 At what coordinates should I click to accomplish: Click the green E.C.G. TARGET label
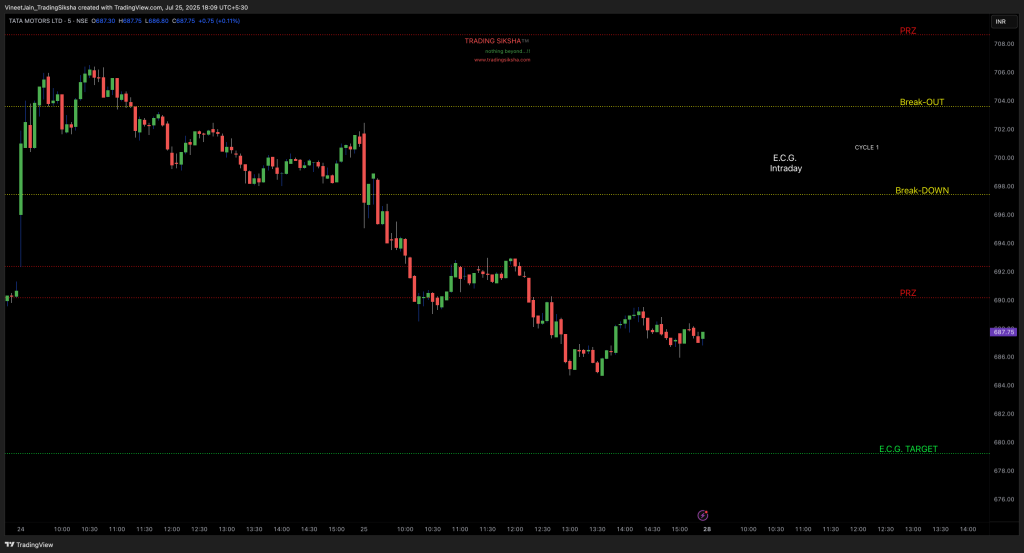tap(908, 449)
